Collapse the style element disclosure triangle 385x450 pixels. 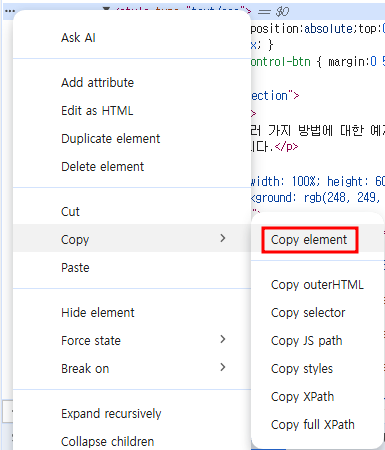tap(106, 9)
